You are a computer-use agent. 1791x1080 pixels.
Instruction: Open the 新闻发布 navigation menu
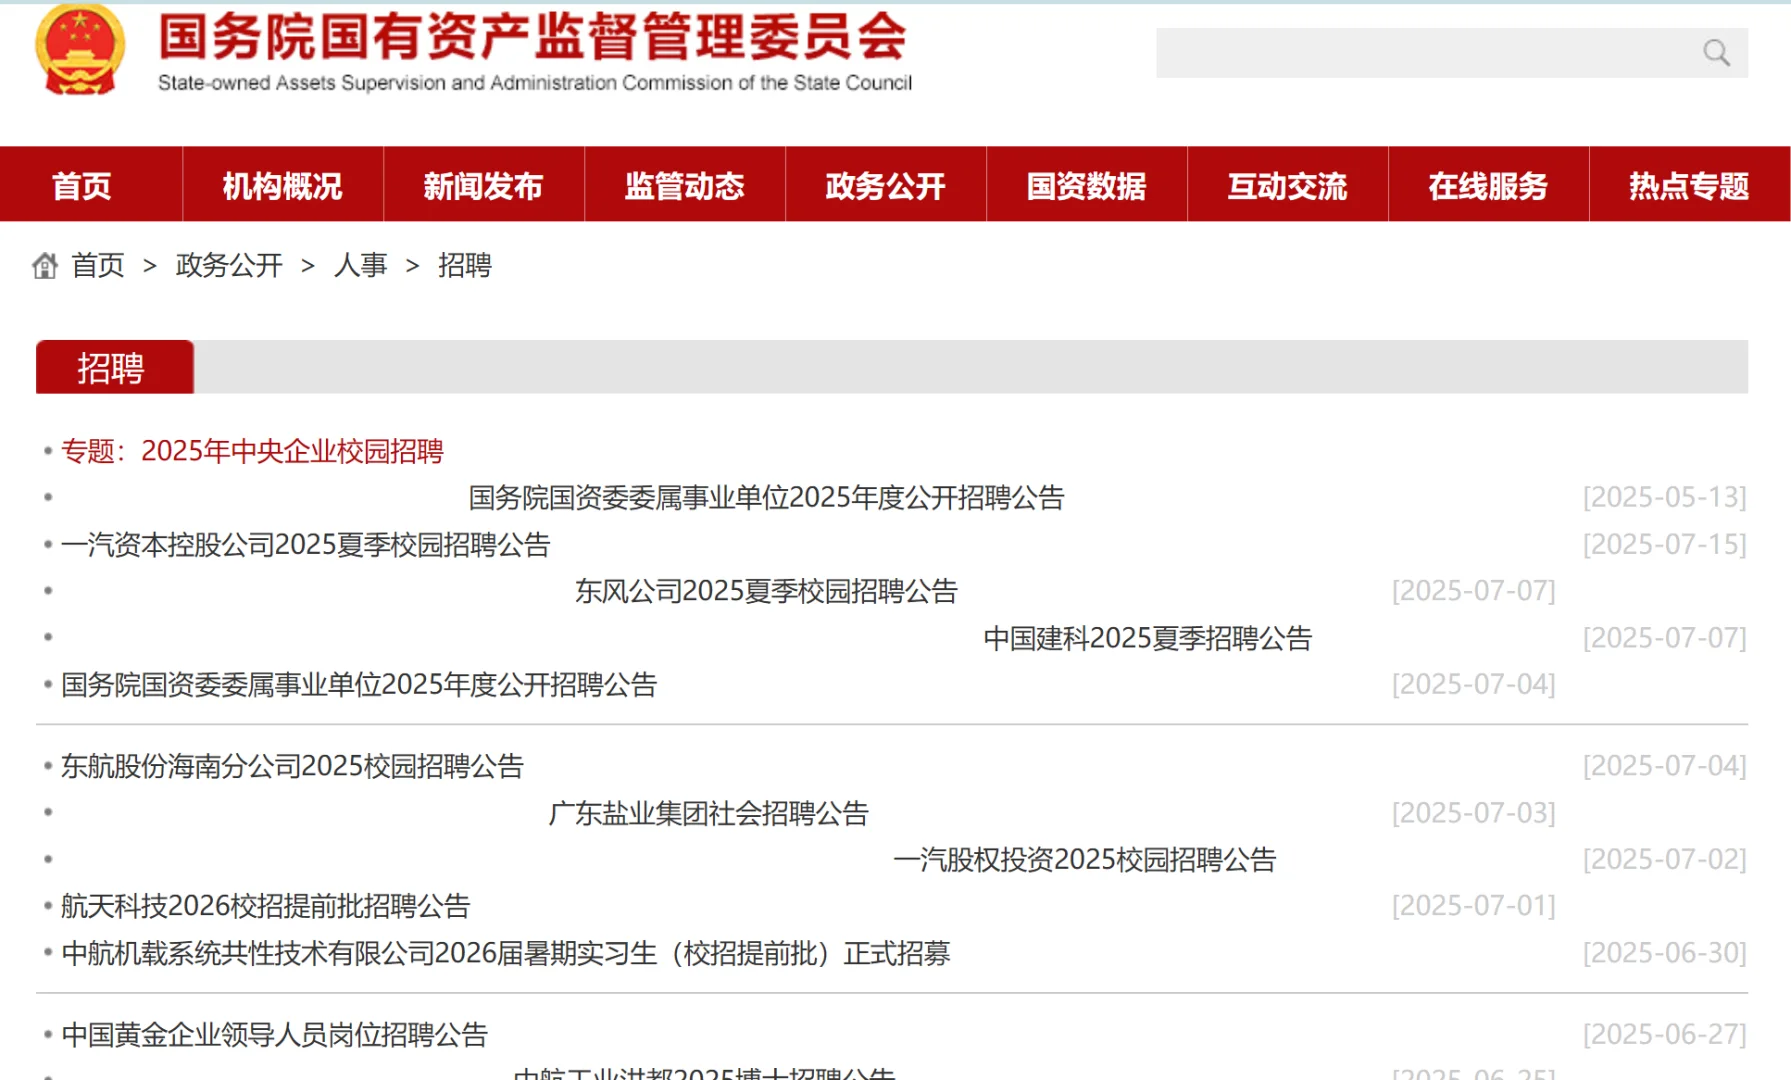click(x=484, y=185)
